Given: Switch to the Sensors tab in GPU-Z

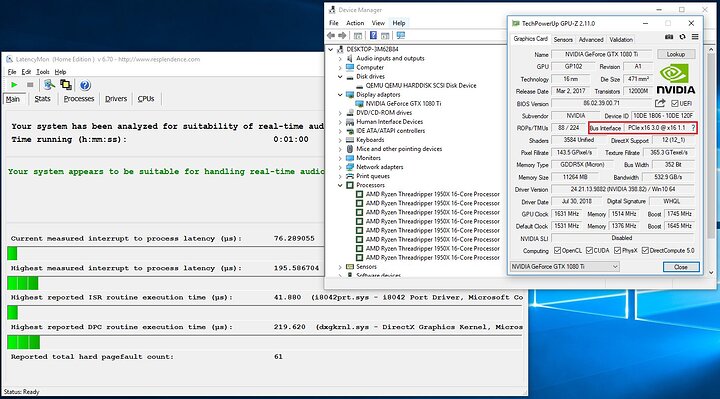Looking at the screenshot, I should click(563, 39).
